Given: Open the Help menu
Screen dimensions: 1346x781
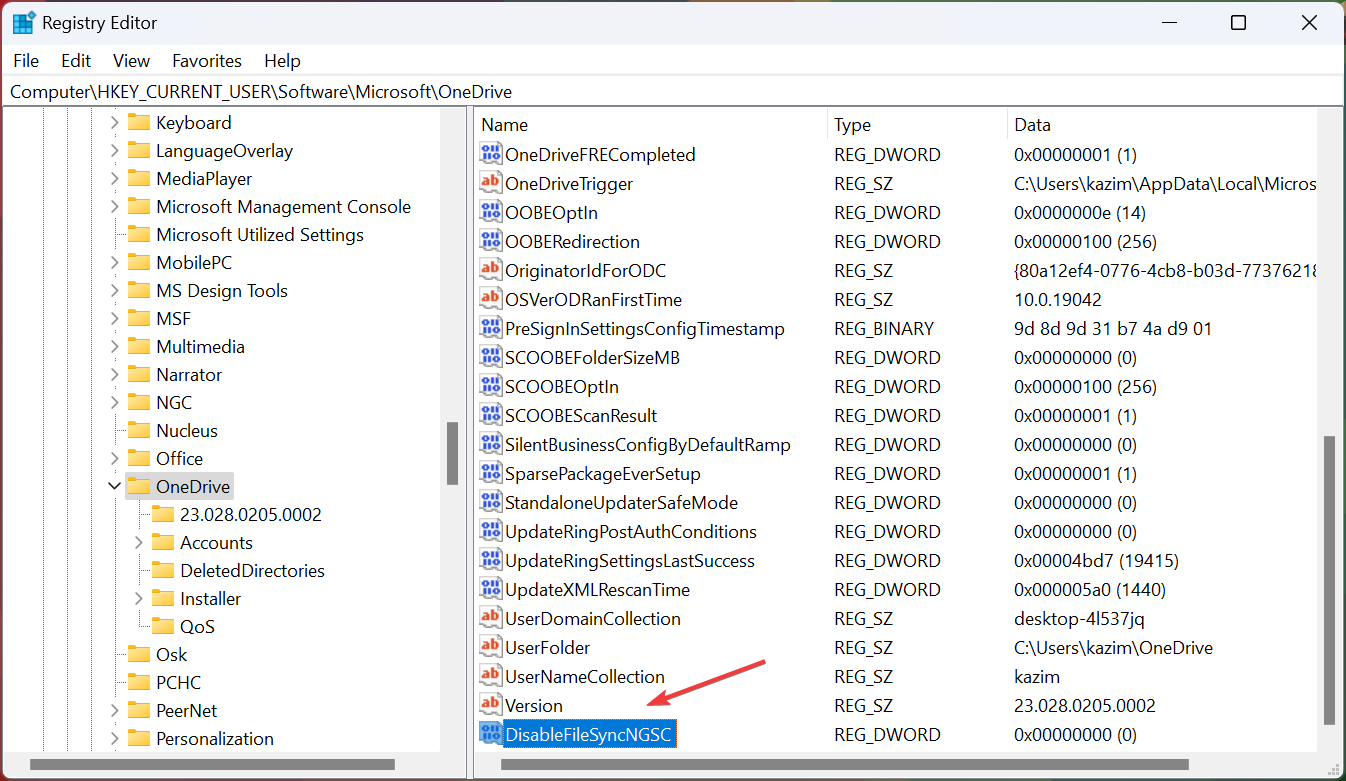Looking at the screenshot, I should pyautogui.click(x=282, y=61).
